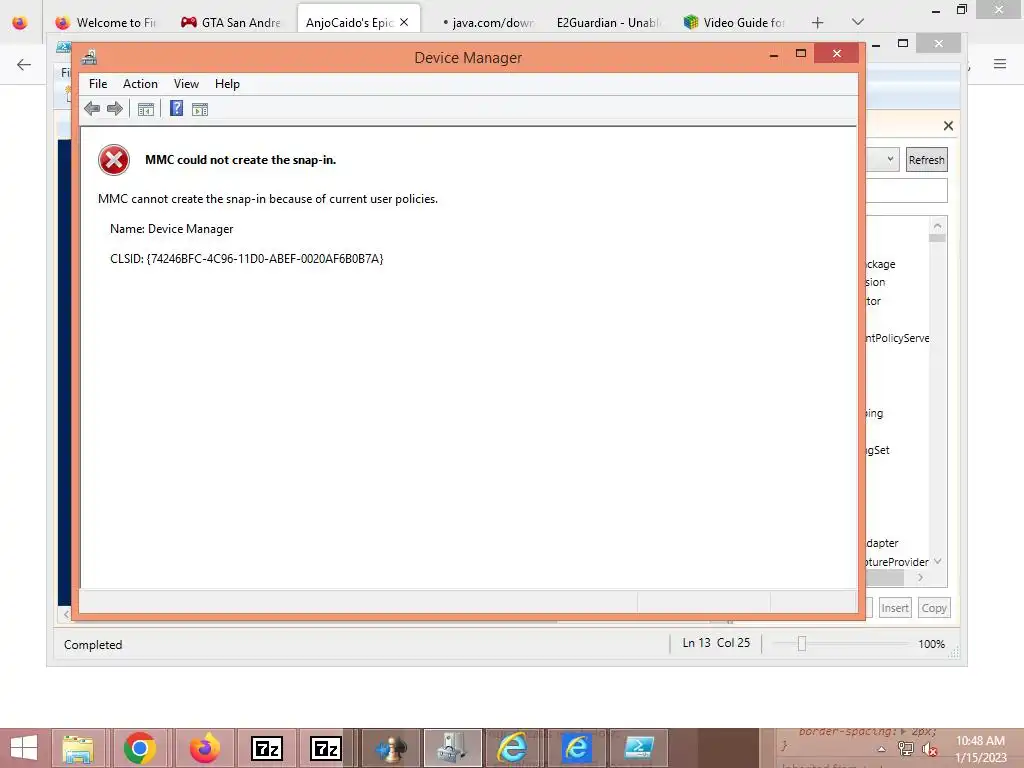
Task: Open File Explorer from the taskbar
Action: point(78,748)
